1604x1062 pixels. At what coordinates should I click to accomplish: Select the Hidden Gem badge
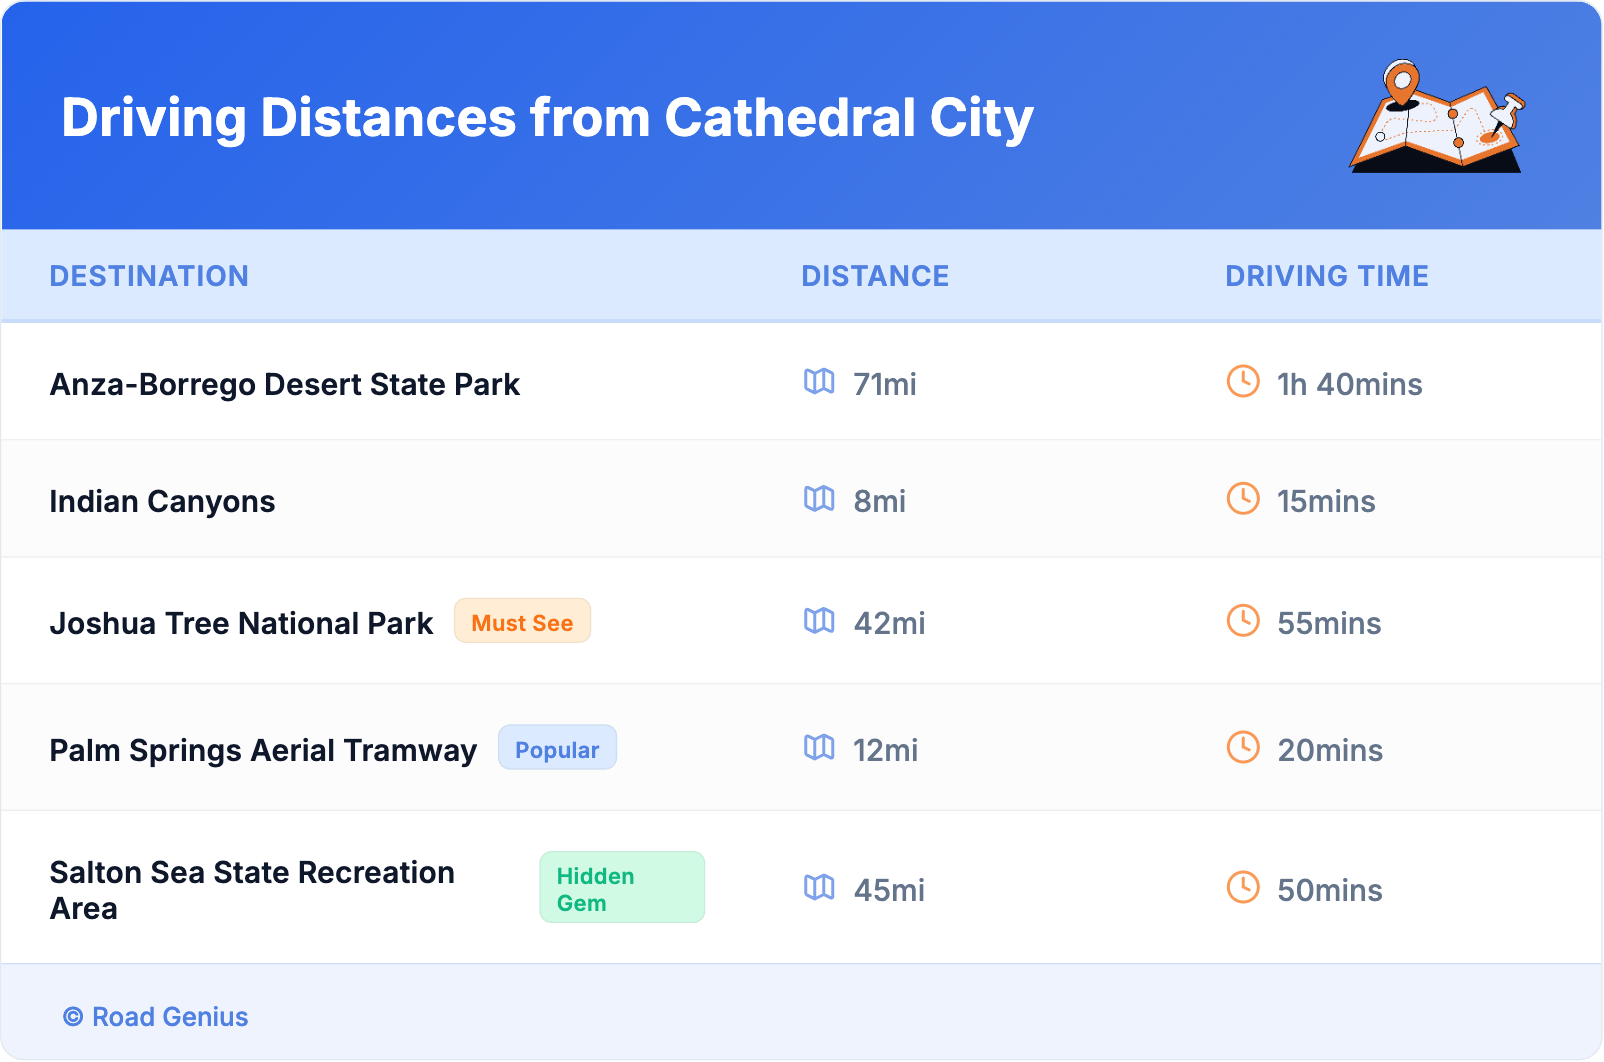pyautogui.click(x=621, y=888)
